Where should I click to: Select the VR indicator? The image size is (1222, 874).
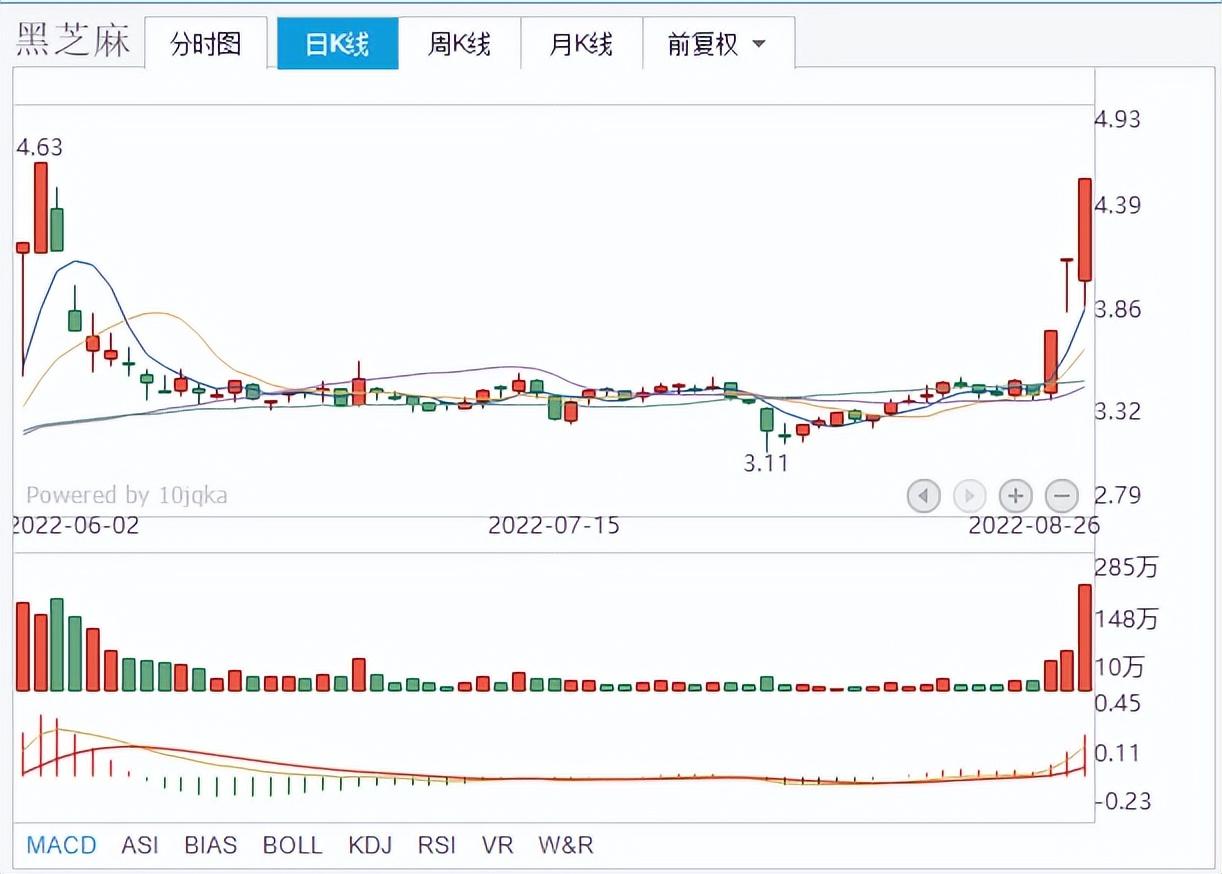[x=497, y=845]
